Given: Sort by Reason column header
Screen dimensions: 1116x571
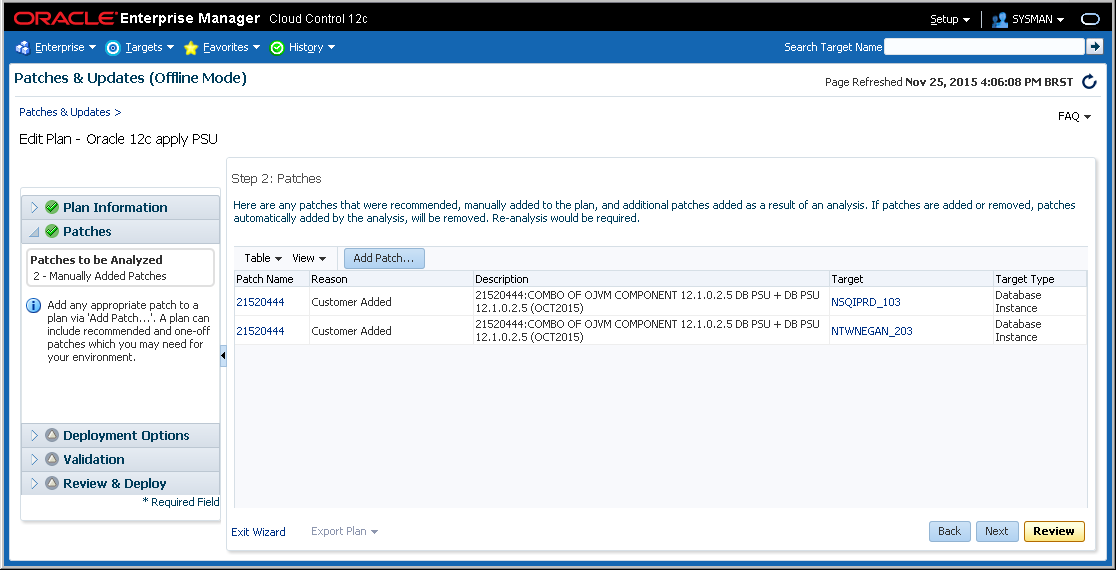Looking at the screenshot, I should pos(391,279).
